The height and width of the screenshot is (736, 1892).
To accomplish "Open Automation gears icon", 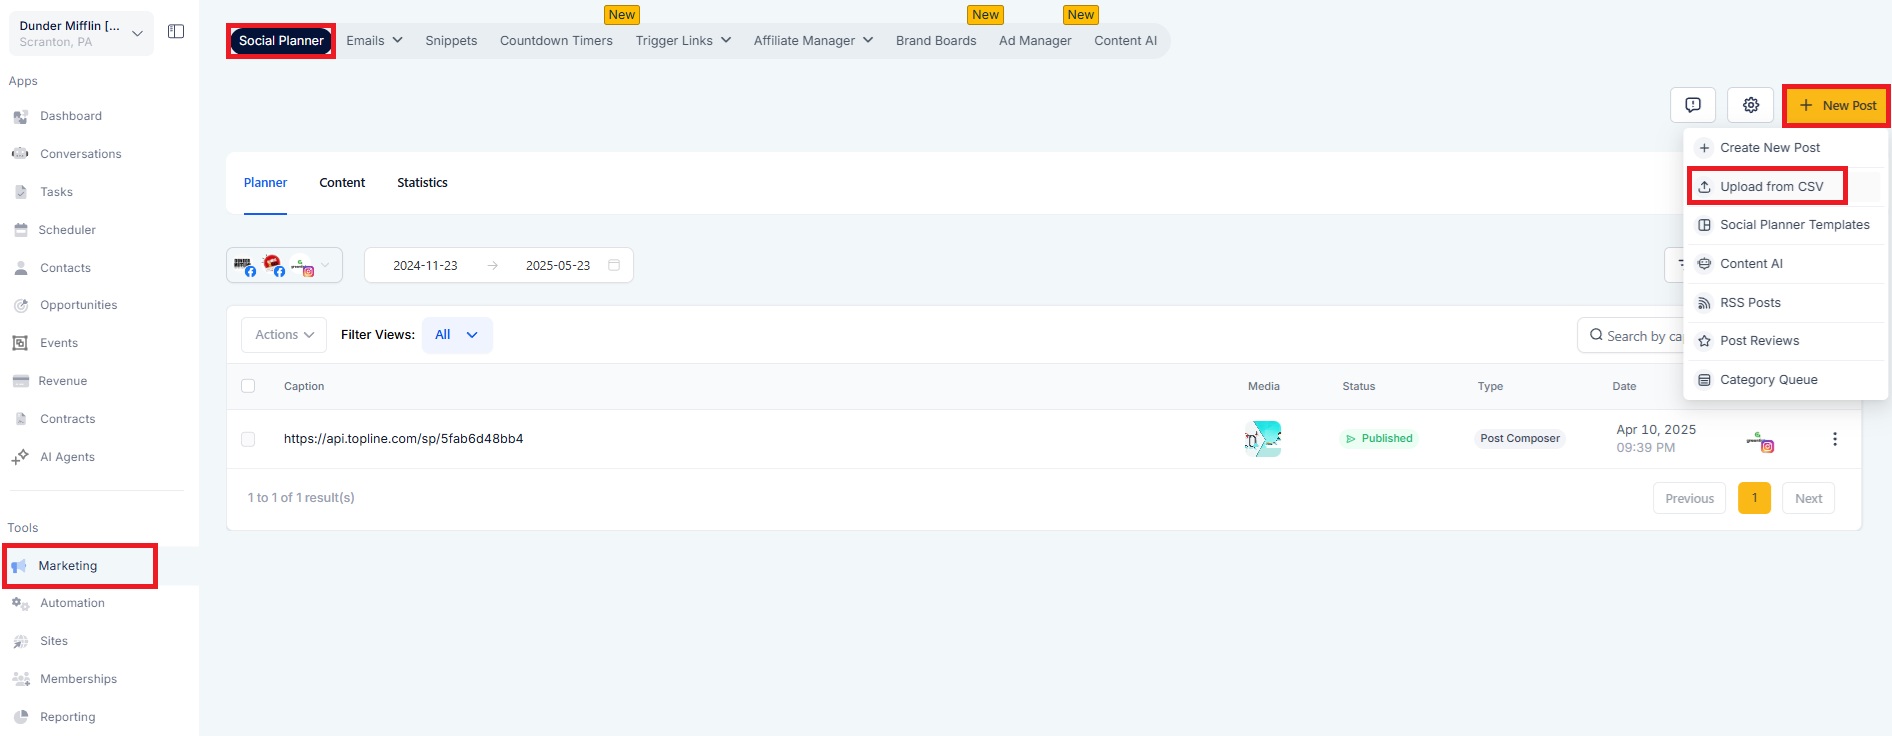I will click(x=20, y=603).
